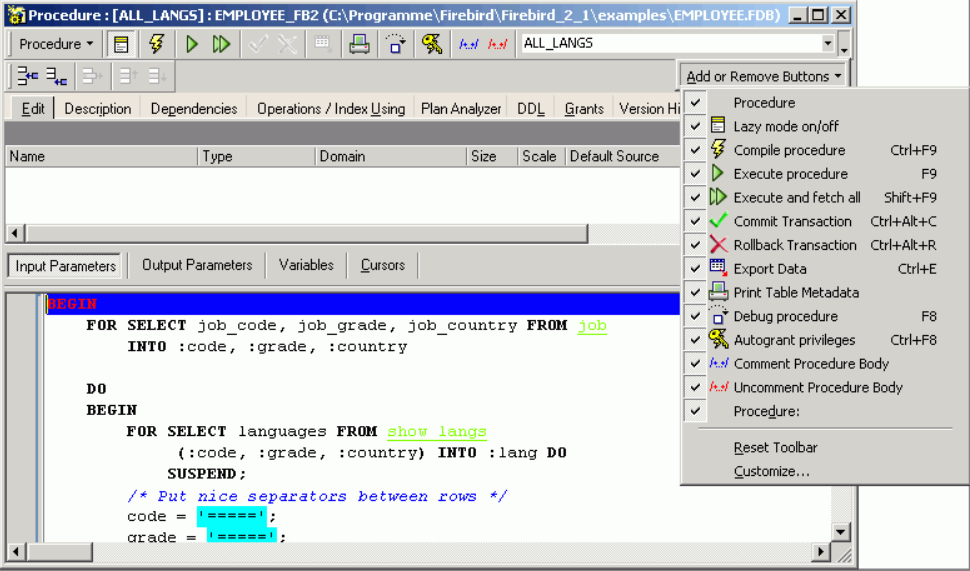Uncheck Commit Transaction in the buttons list
Screen dimensions: 970x571
tap(695, 222)
